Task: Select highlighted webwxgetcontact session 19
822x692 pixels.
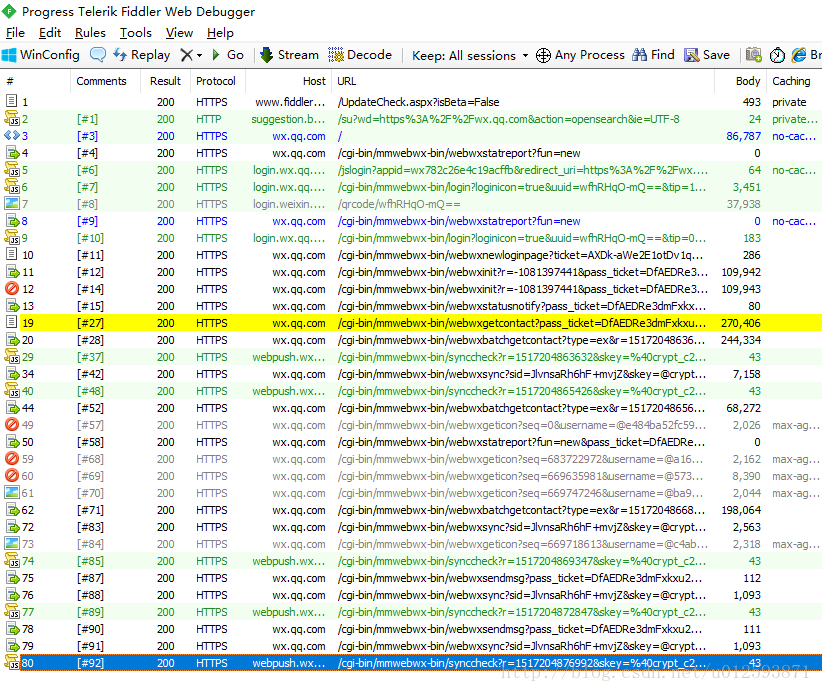Action: click(400, 323)
